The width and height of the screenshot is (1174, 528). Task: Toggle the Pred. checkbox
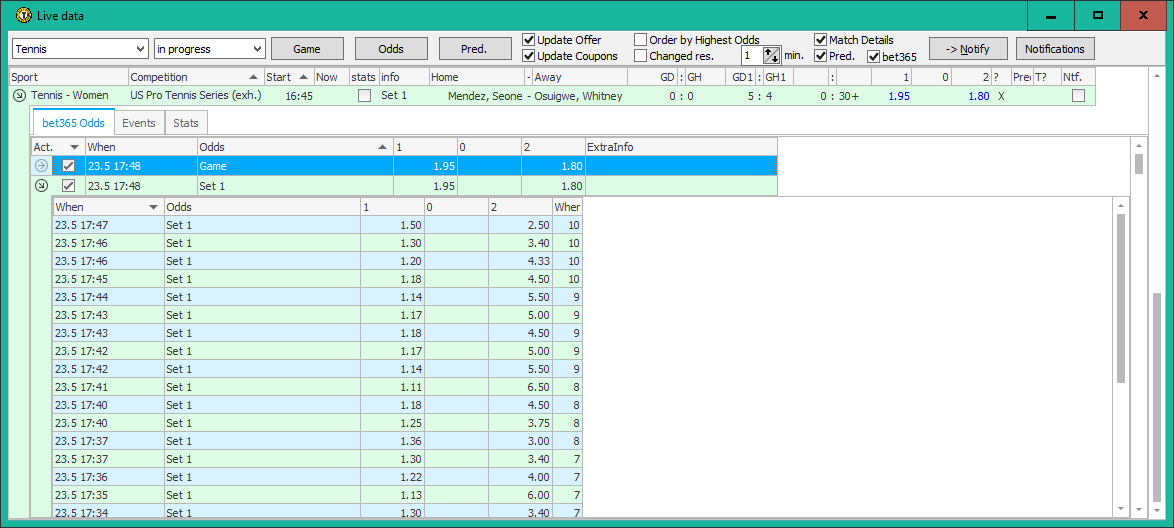(821, 55)
